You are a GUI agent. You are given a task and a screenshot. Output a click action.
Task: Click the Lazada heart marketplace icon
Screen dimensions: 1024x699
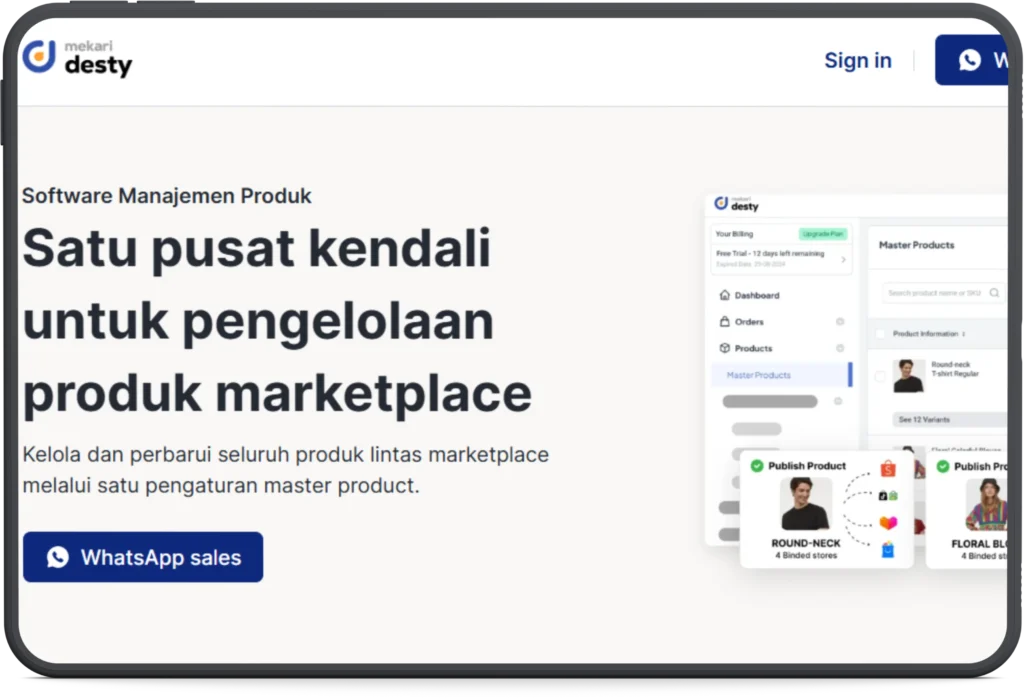888,523
